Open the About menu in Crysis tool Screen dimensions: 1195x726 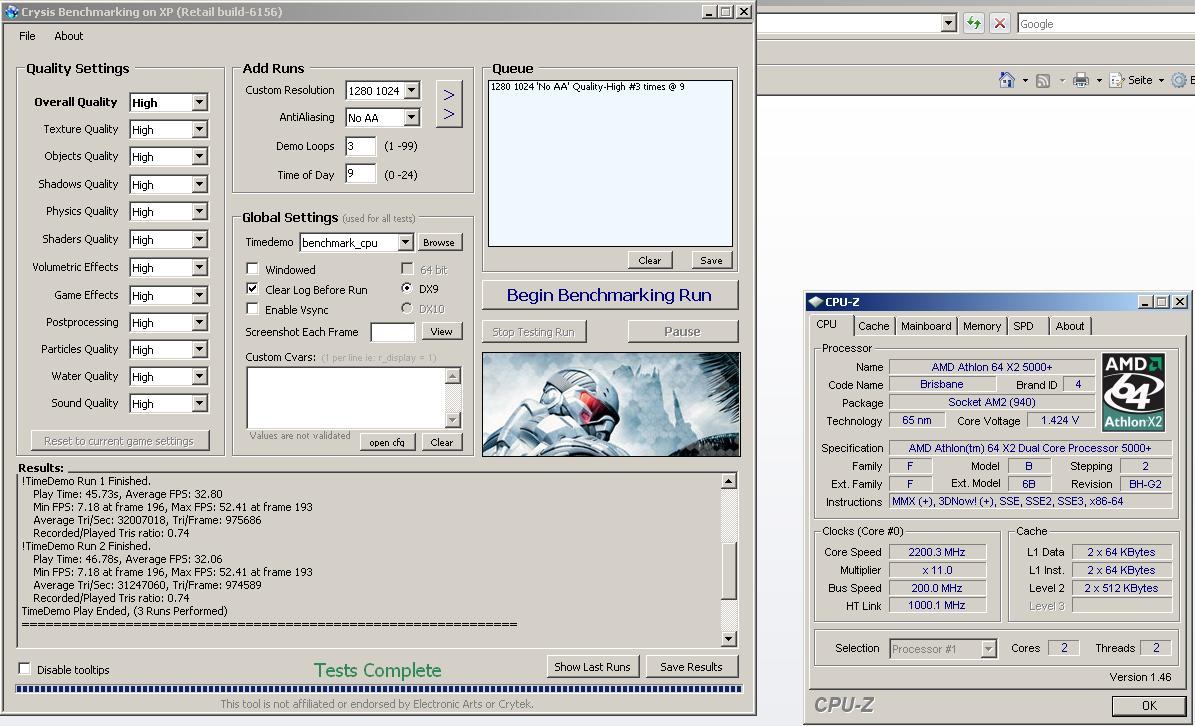pyautogui.click(x=69, y=36)
